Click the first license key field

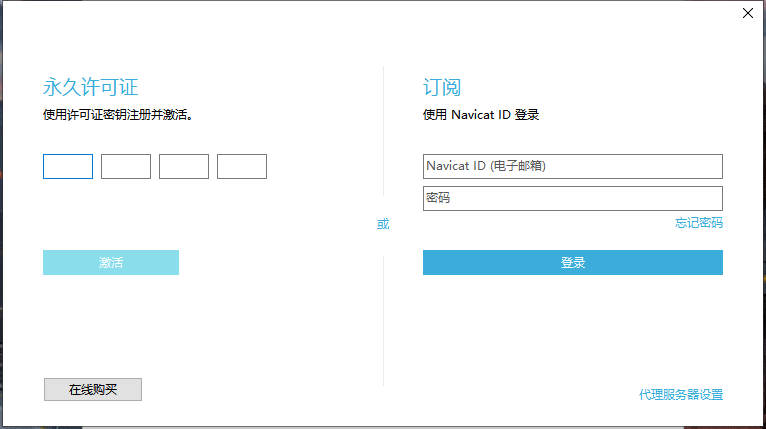(68, 167)
